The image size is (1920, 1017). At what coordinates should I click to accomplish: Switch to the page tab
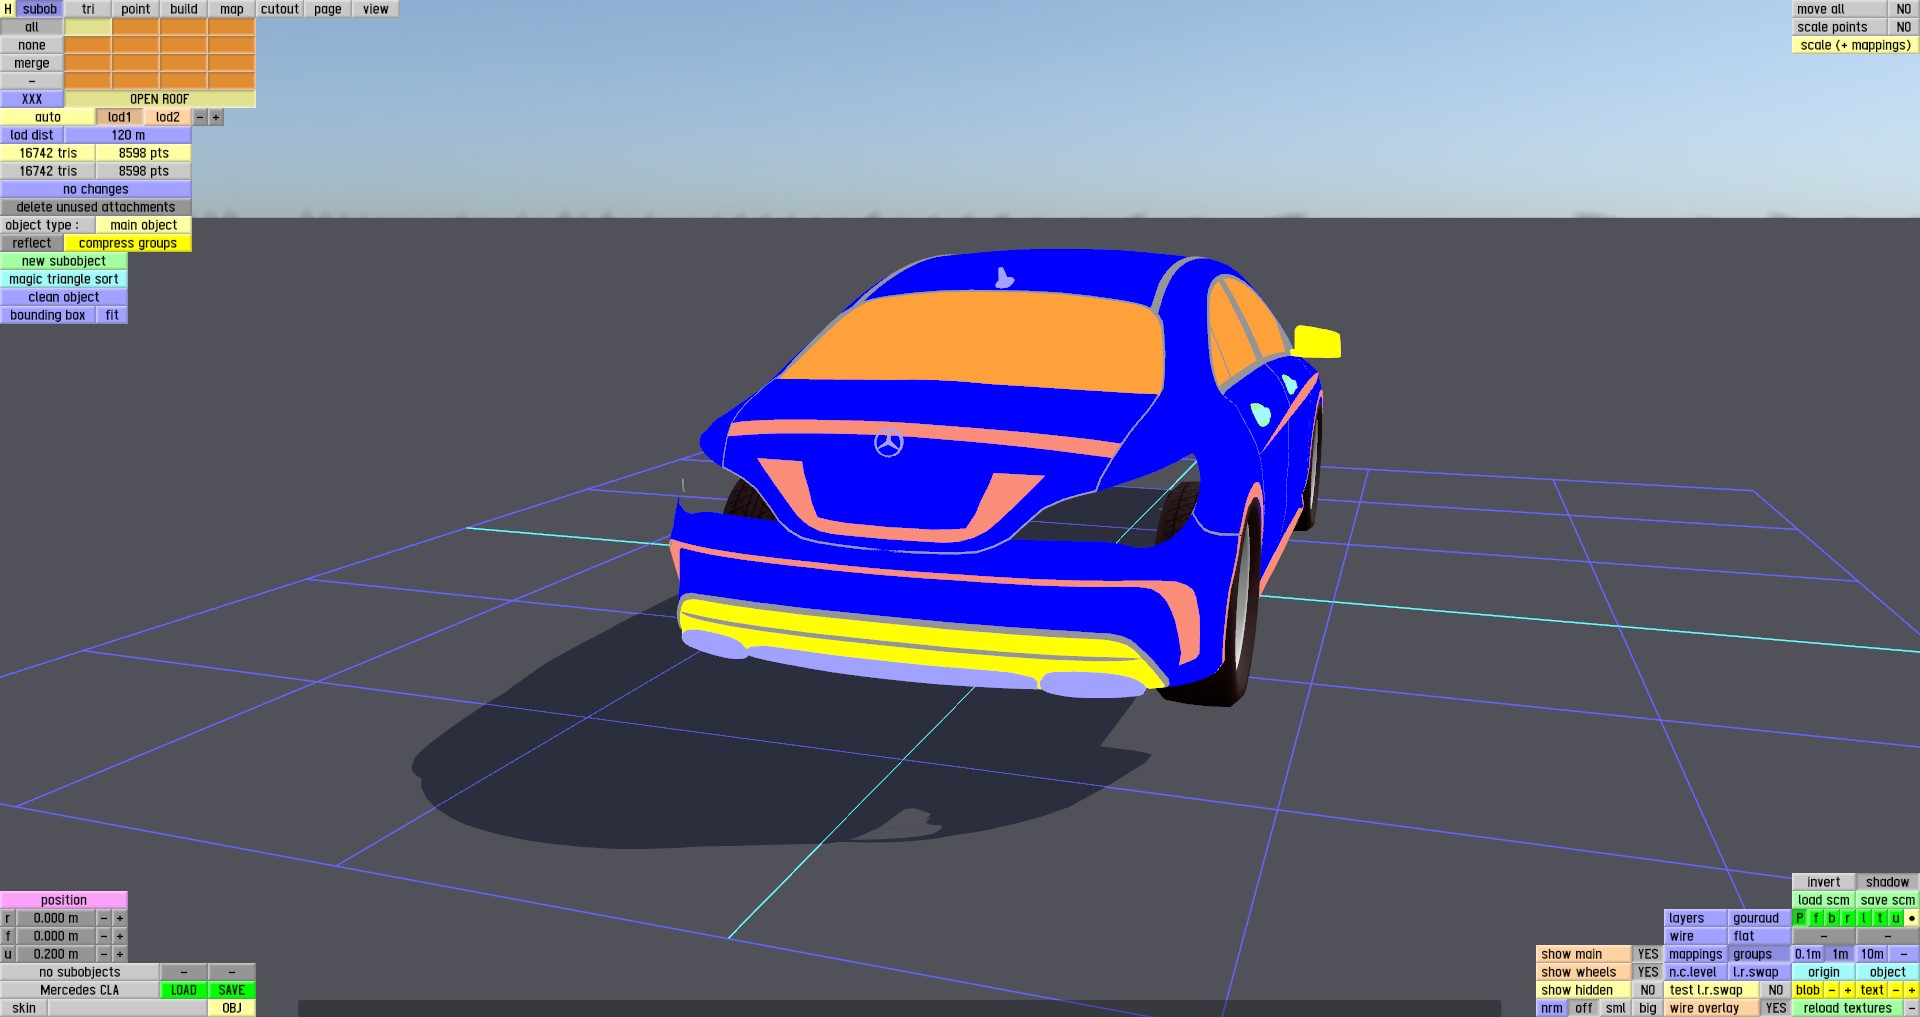[328, 9]
